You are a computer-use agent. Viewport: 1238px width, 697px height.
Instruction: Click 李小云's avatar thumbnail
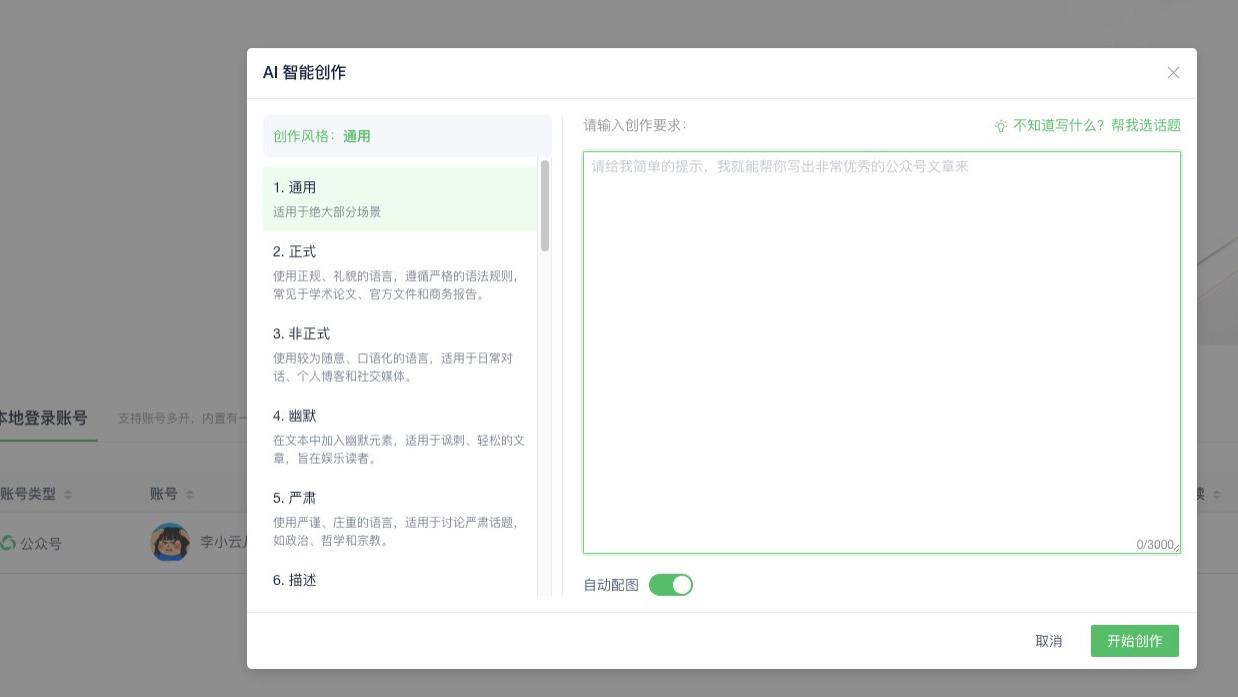pyautogui.click(x=170, y=543)
